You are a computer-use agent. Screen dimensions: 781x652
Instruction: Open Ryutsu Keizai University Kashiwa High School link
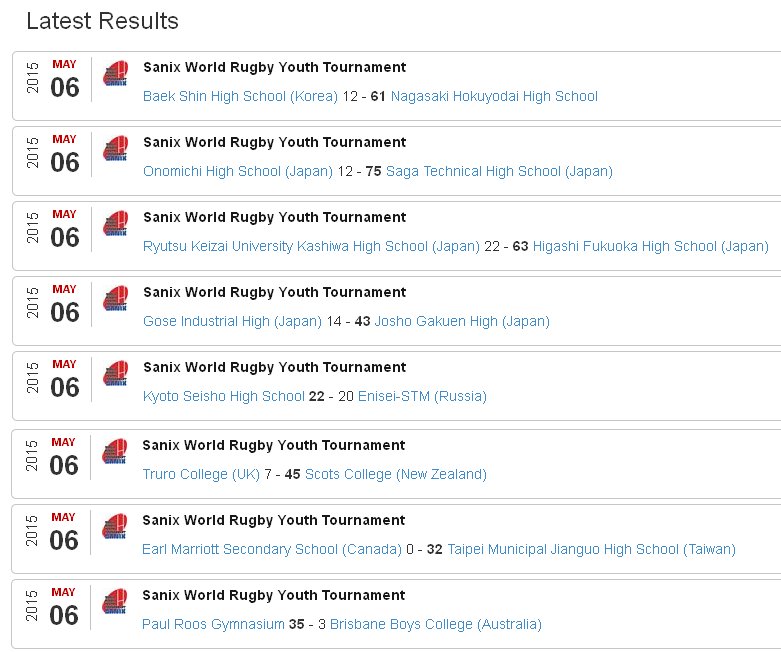pos(311,247)
